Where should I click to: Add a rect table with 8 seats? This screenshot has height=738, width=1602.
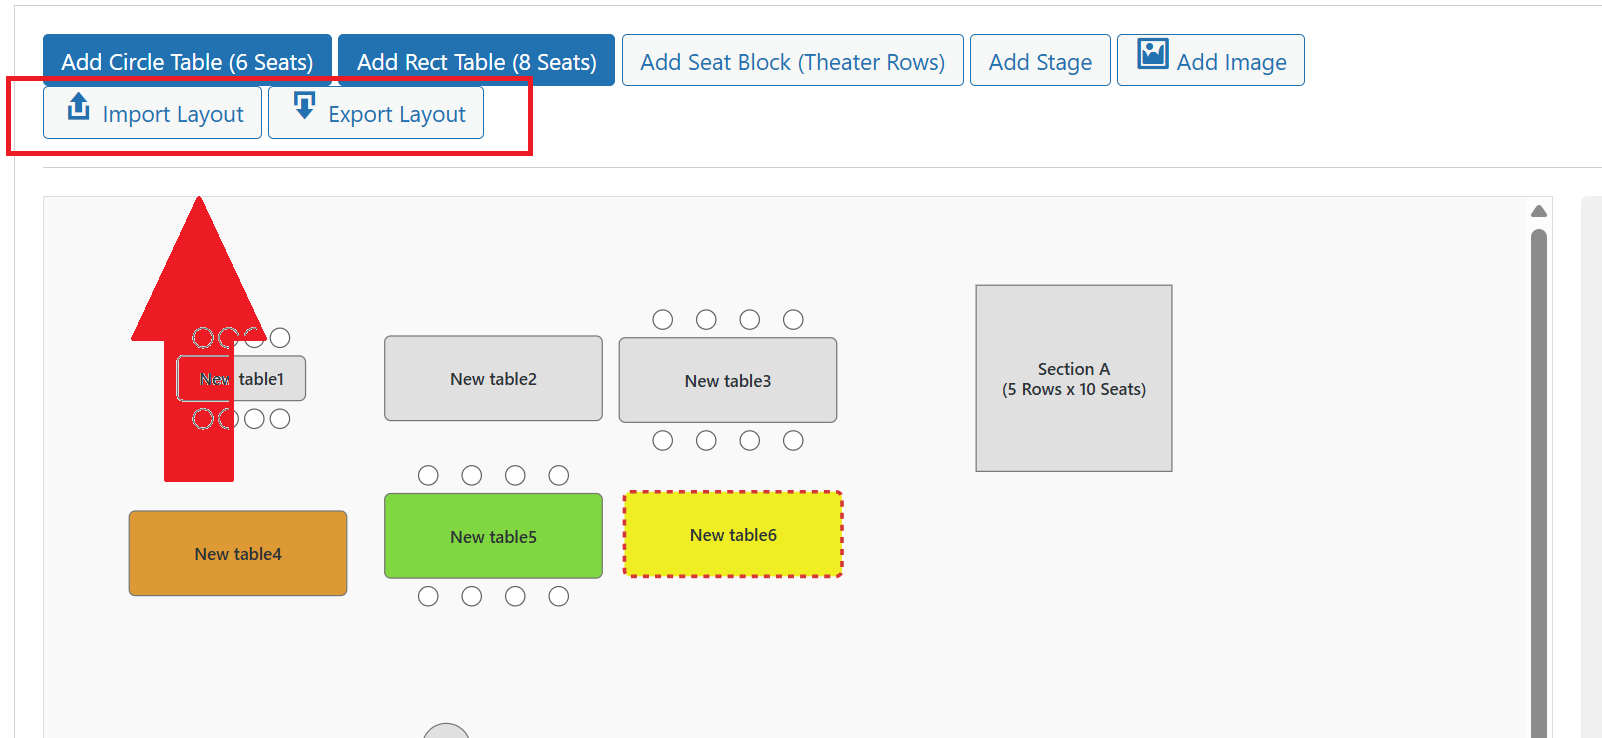(476, 61)
